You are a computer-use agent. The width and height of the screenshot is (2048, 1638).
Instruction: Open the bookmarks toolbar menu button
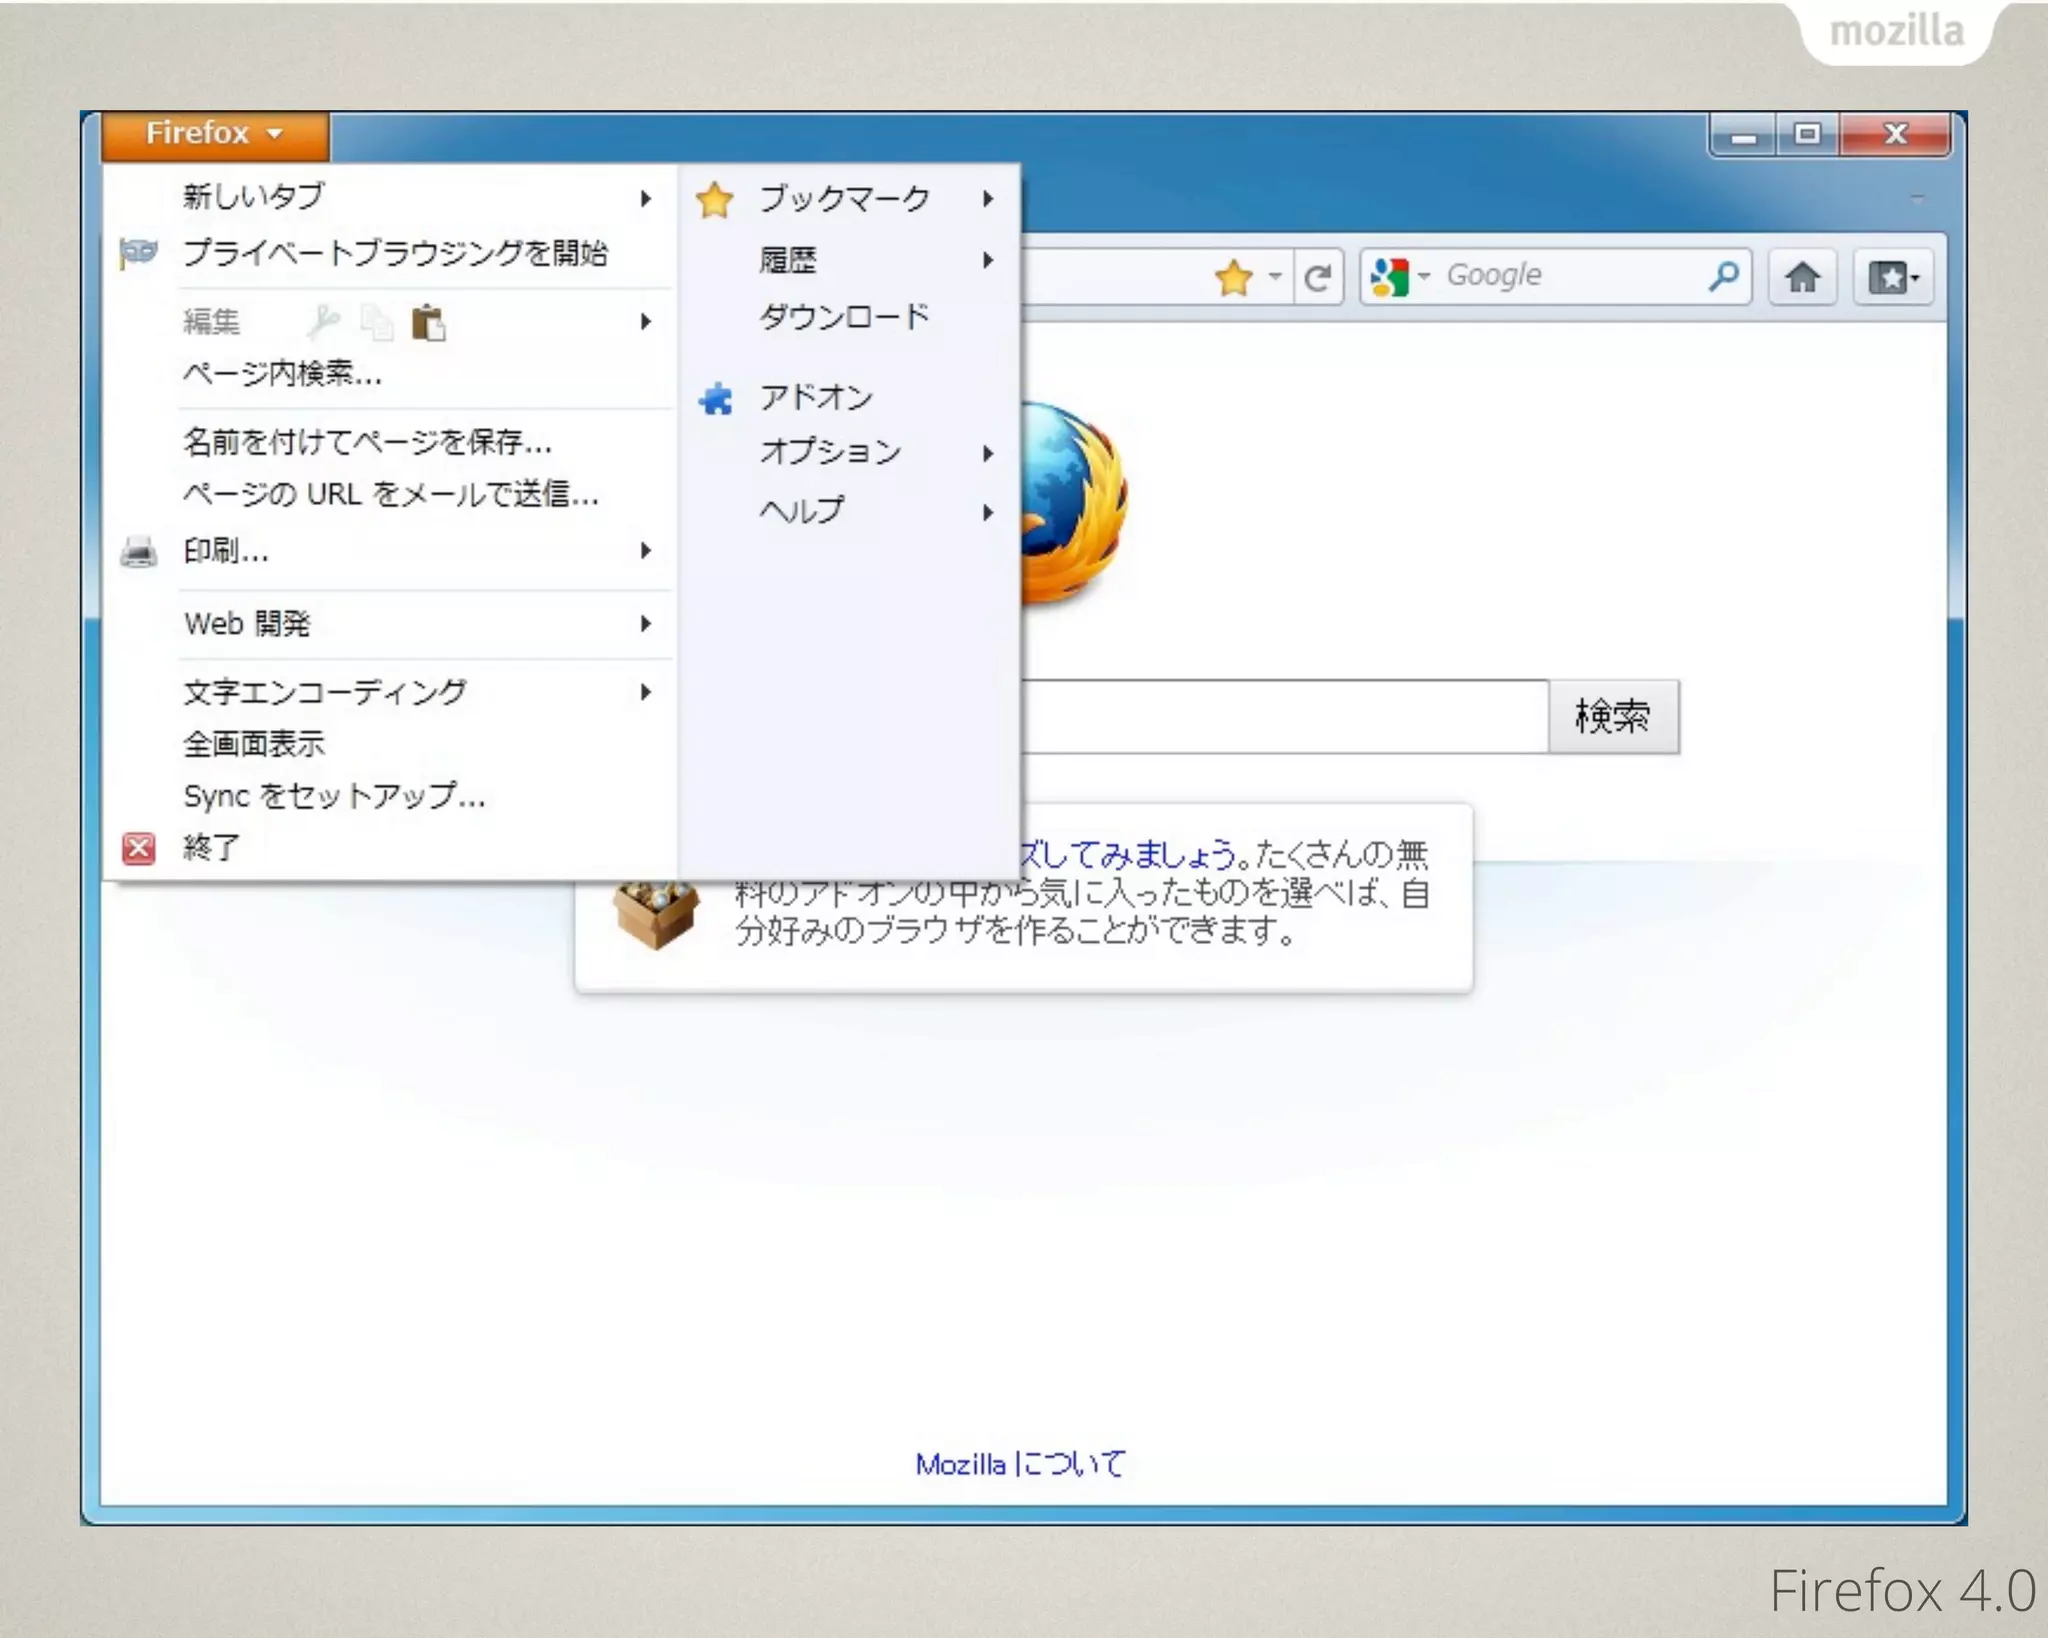click(x=1893, y=277)
